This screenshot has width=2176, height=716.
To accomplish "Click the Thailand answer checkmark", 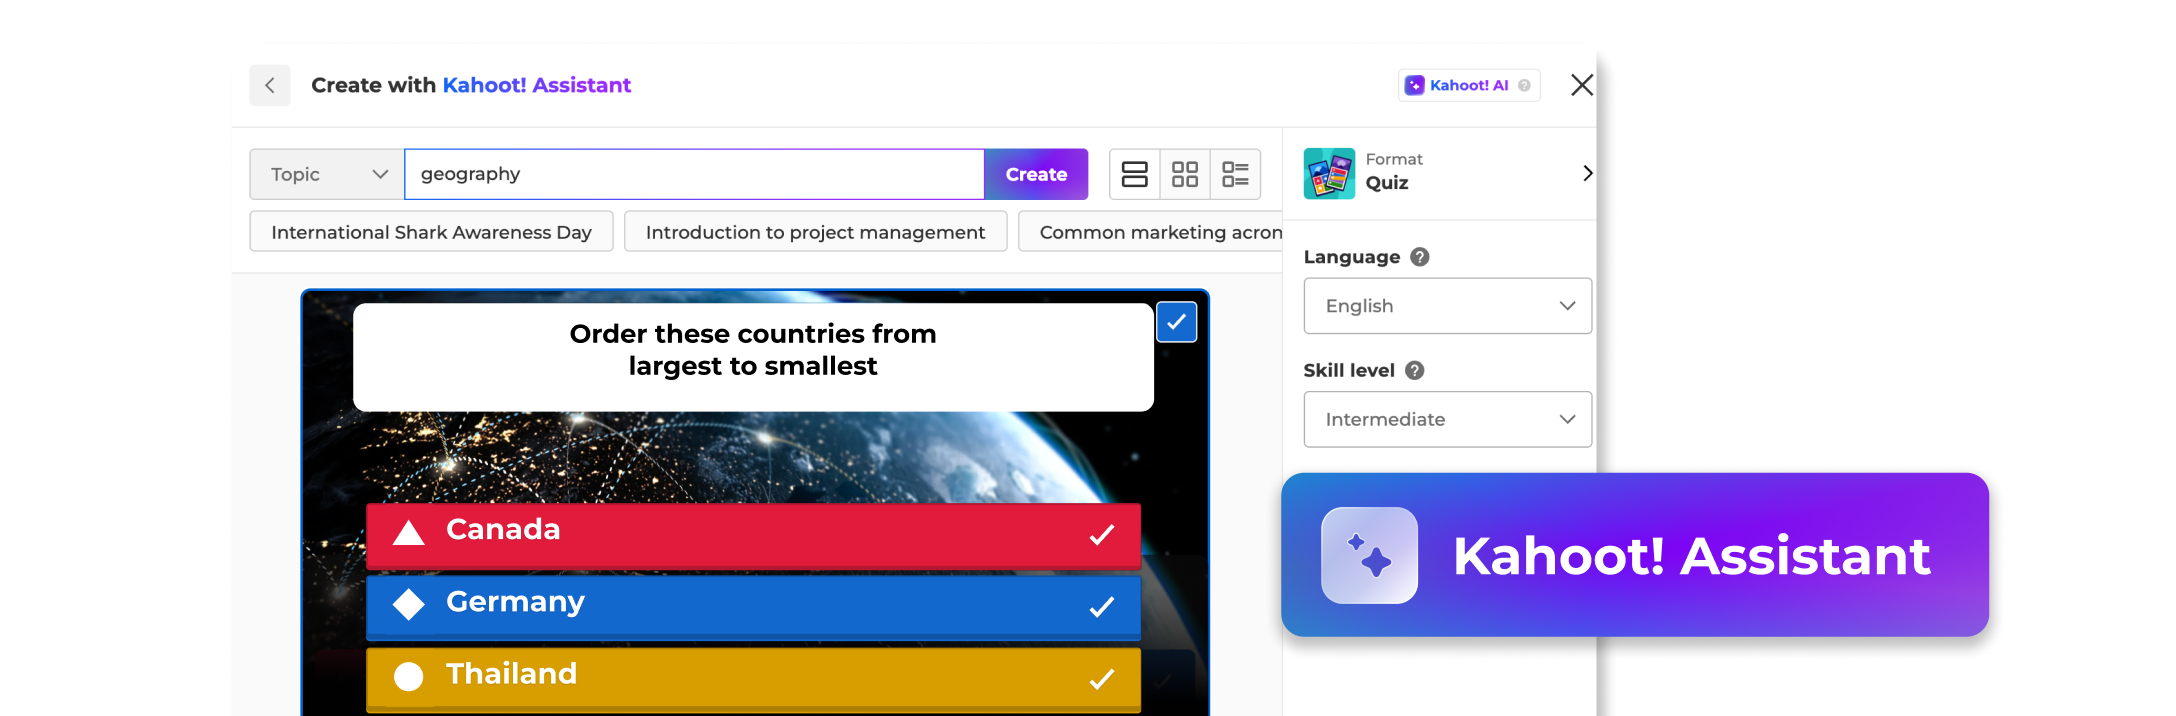I will 1102,679.
